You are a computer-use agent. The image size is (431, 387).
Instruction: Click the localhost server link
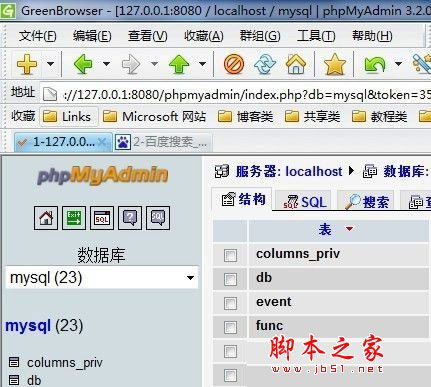pyautogui.click(x=314, y=171)
